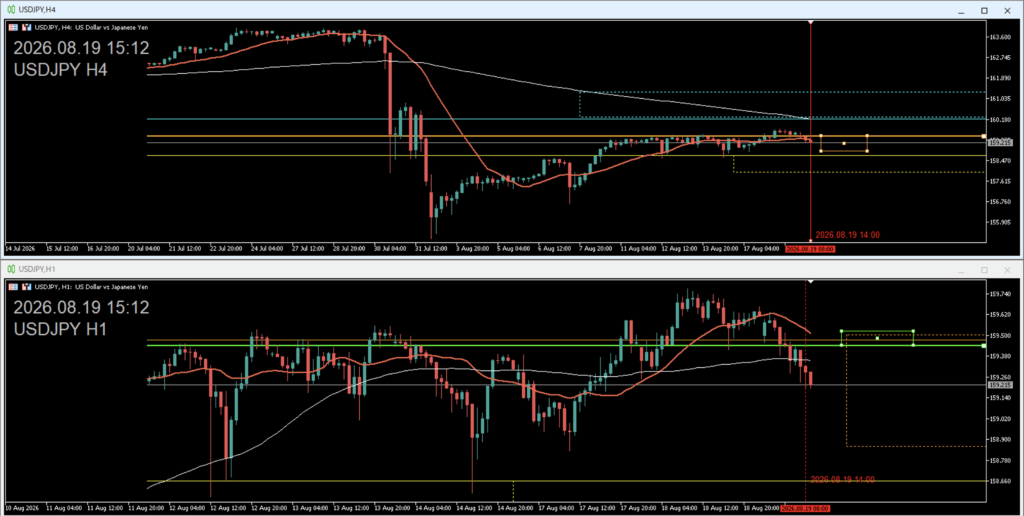Click '7 Aug 20:00' on H4 time axis
This screenshot has width=1024, height=516.
coord(595,249)
